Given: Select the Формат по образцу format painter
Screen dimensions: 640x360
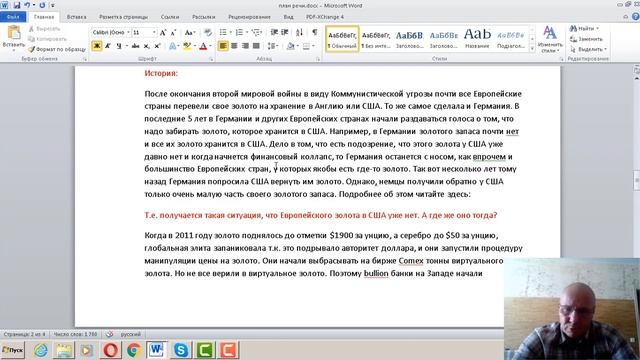Looking at the screenshot, I should tap(57, 49).
